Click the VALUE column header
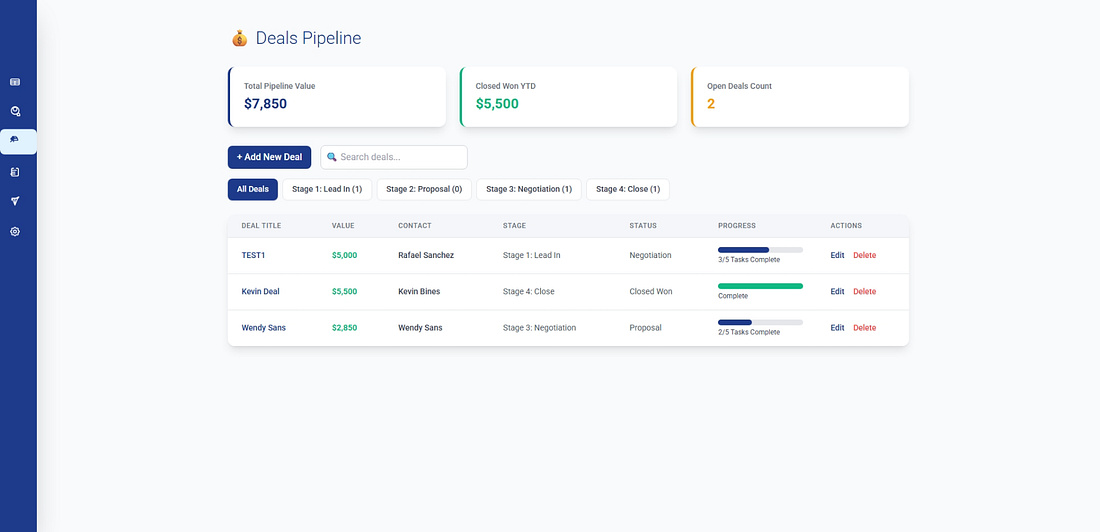 (x=343, y=226)
